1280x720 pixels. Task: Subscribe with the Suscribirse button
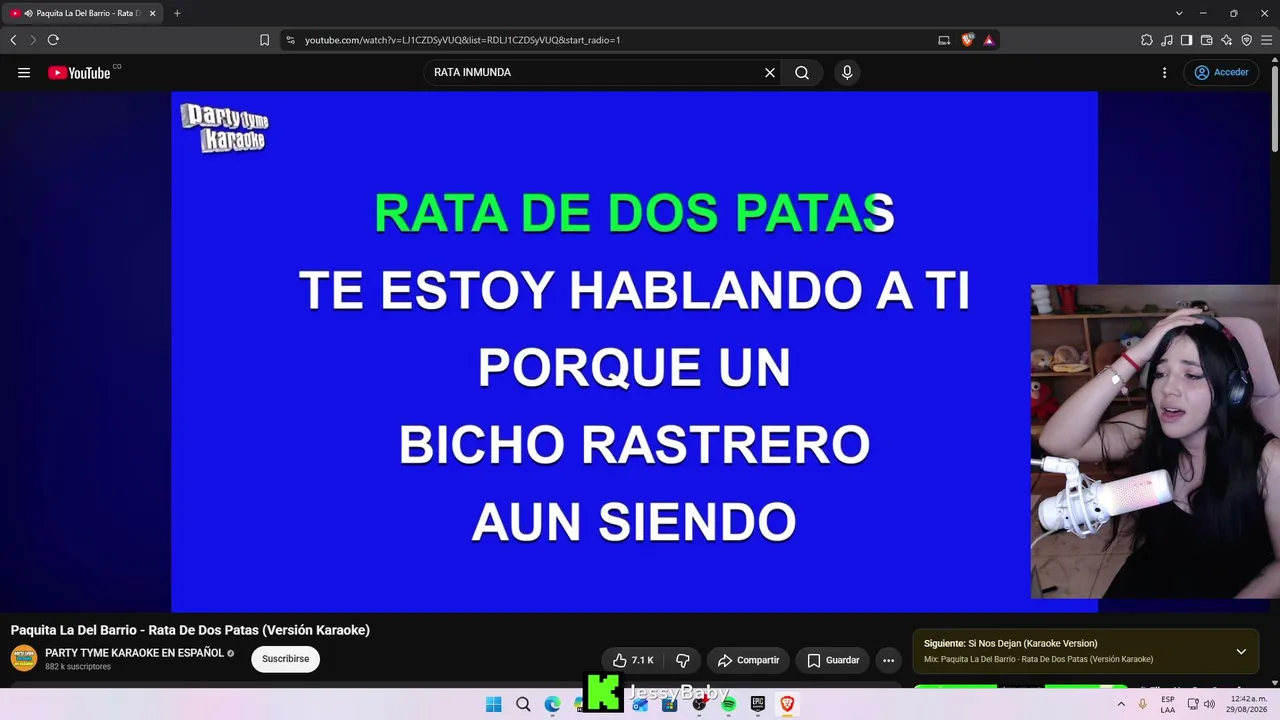tap(285, 659)
